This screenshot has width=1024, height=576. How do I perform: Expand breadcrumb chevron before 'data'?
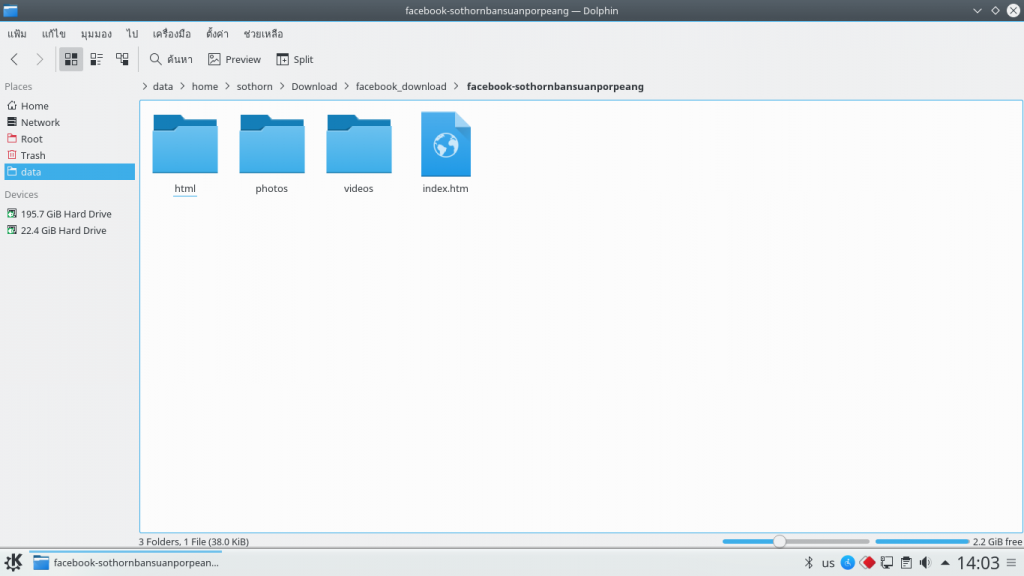click(145, 86)
